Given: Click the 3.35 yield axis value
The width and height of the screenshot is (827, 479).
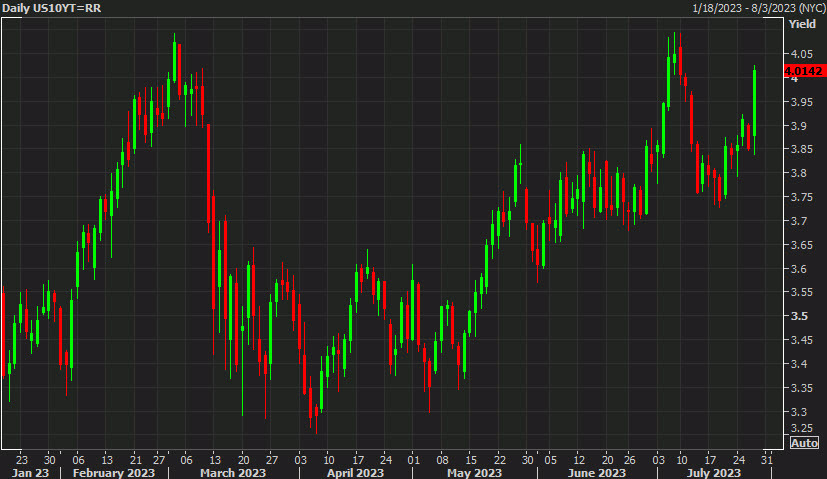Looking at the screenshot, I should click(801, 388).
